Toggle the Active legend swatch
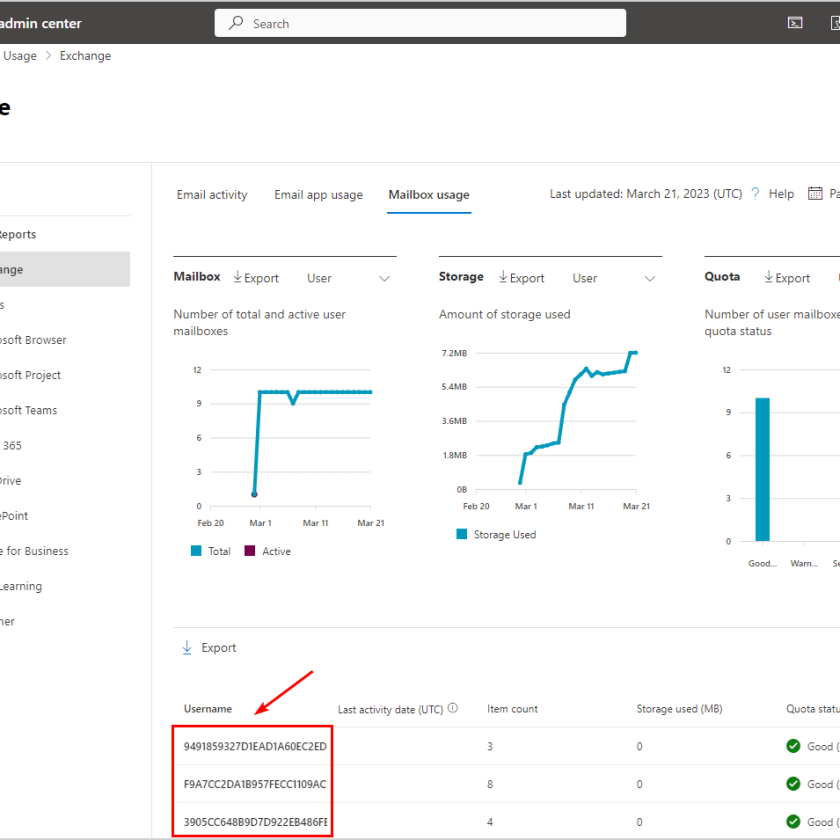Screen dimensions: 840x840 point(250,551)
